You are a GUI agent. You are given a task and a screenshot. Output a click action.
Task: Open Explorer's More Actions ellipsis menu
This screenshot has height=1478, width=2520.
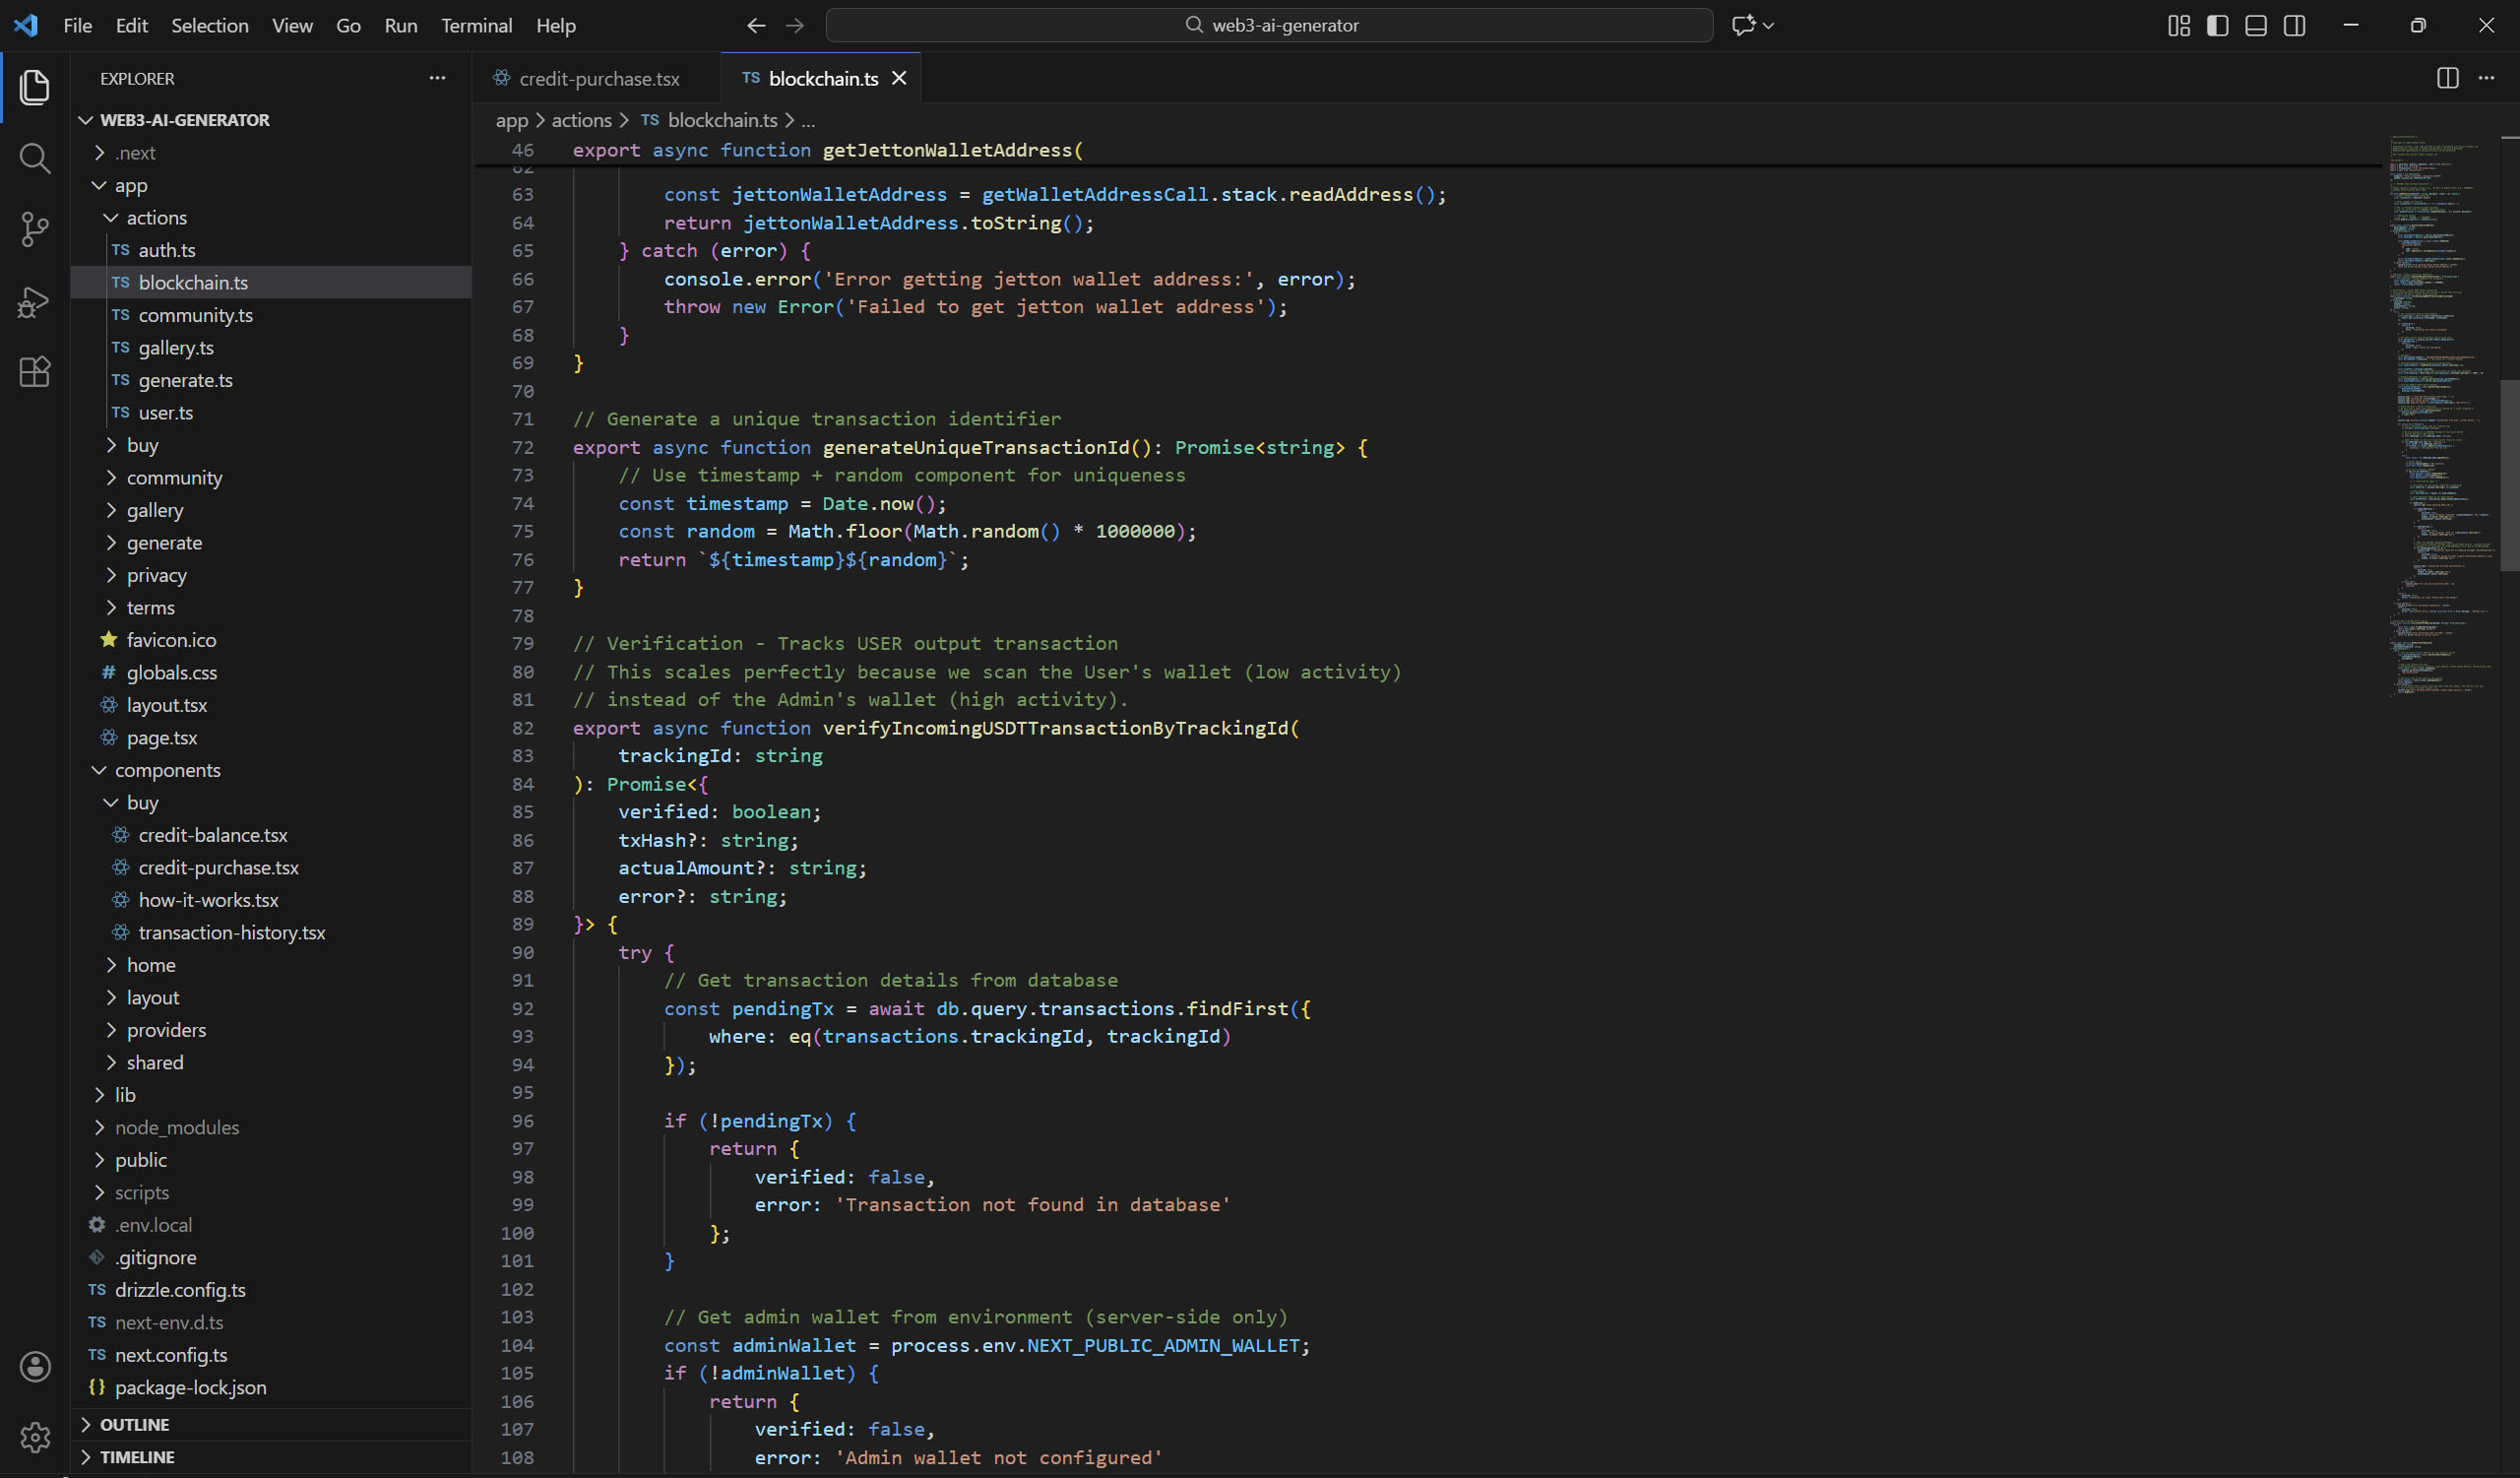tap(437, 77)
